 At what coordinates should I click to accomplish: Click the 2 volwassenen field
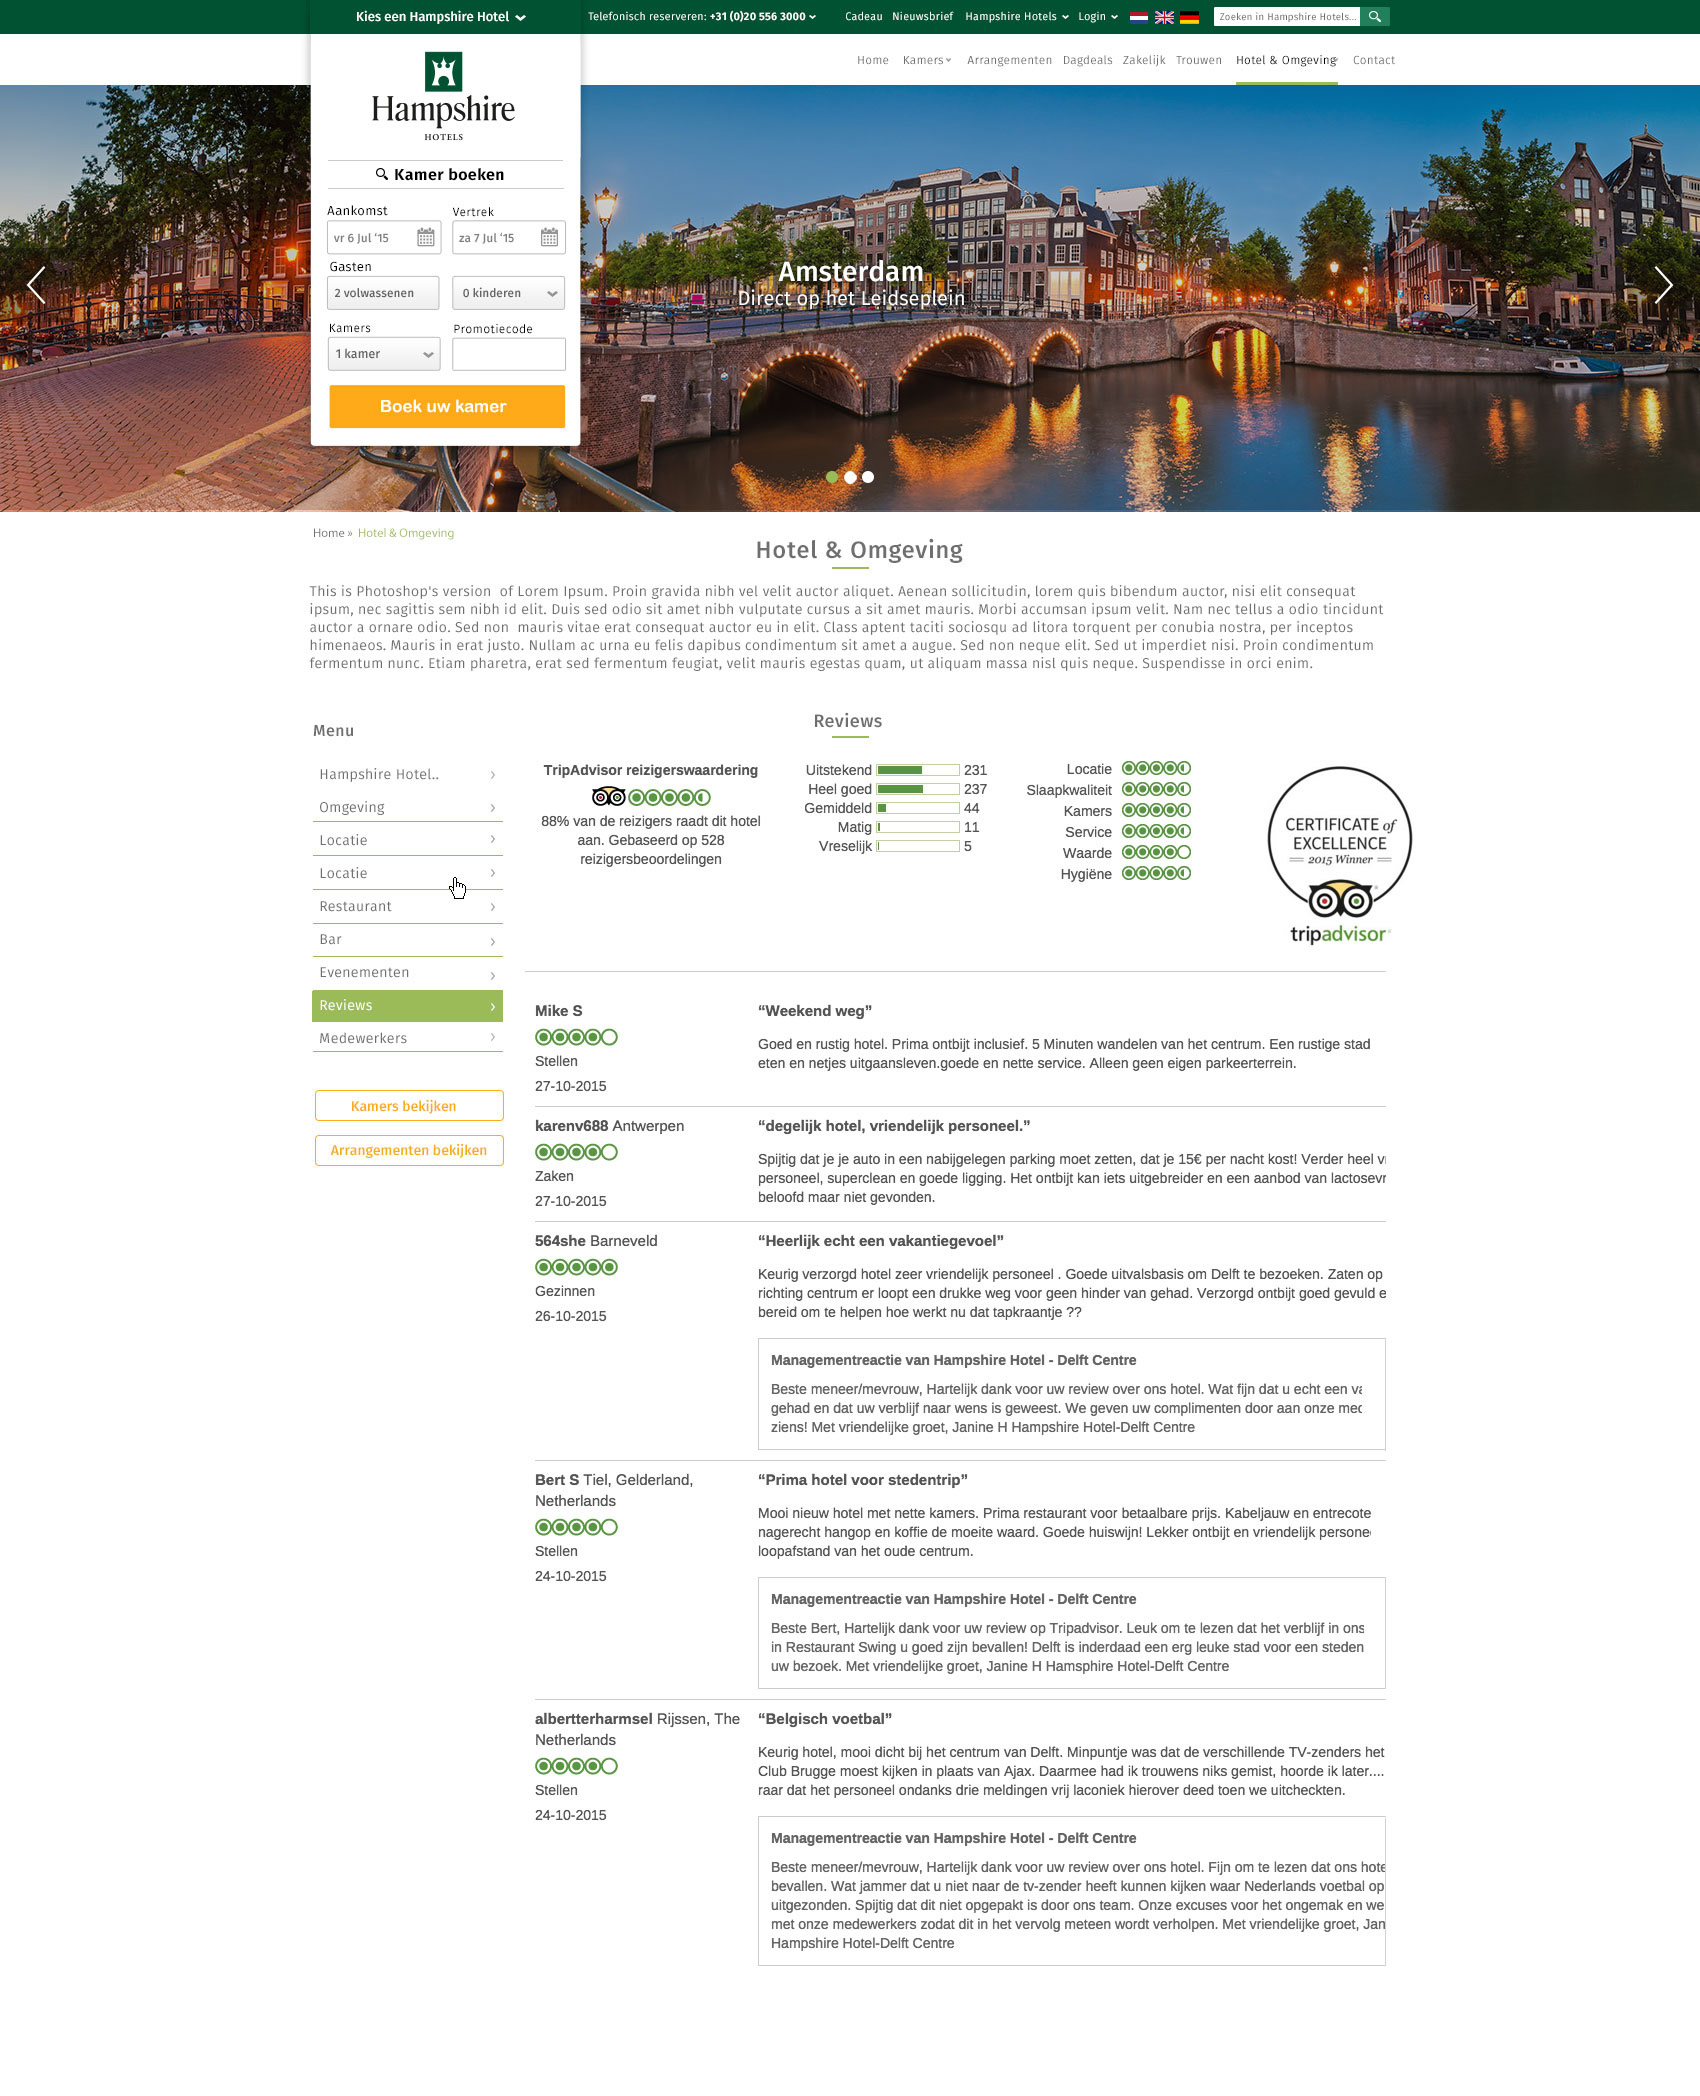pos(383,293)
